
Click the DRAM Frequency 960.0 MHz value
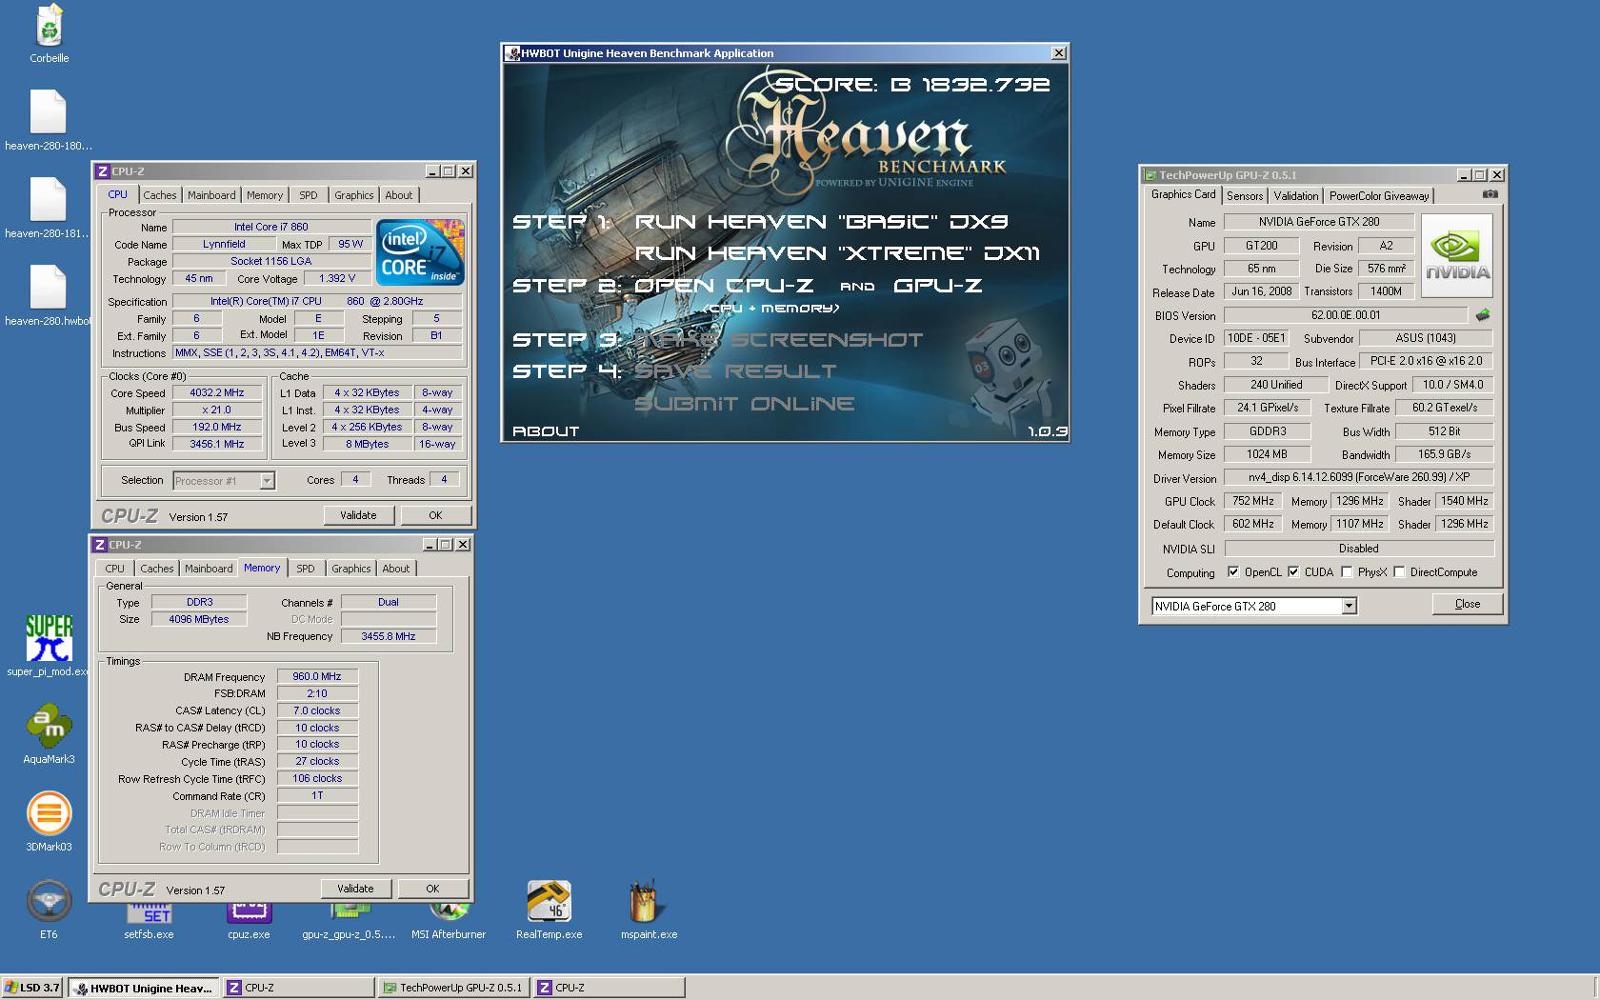click(x=317, y=676)
